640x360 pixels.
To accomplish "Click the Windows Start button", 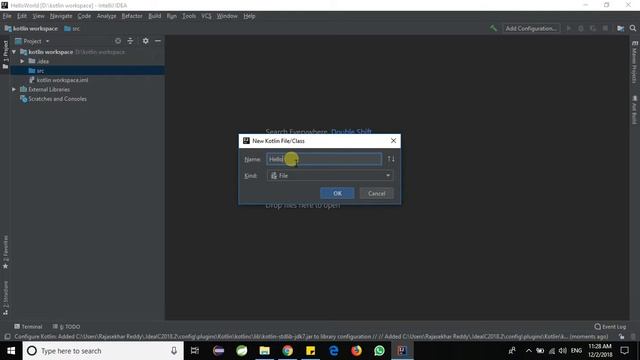I will [x=11, y=351].
